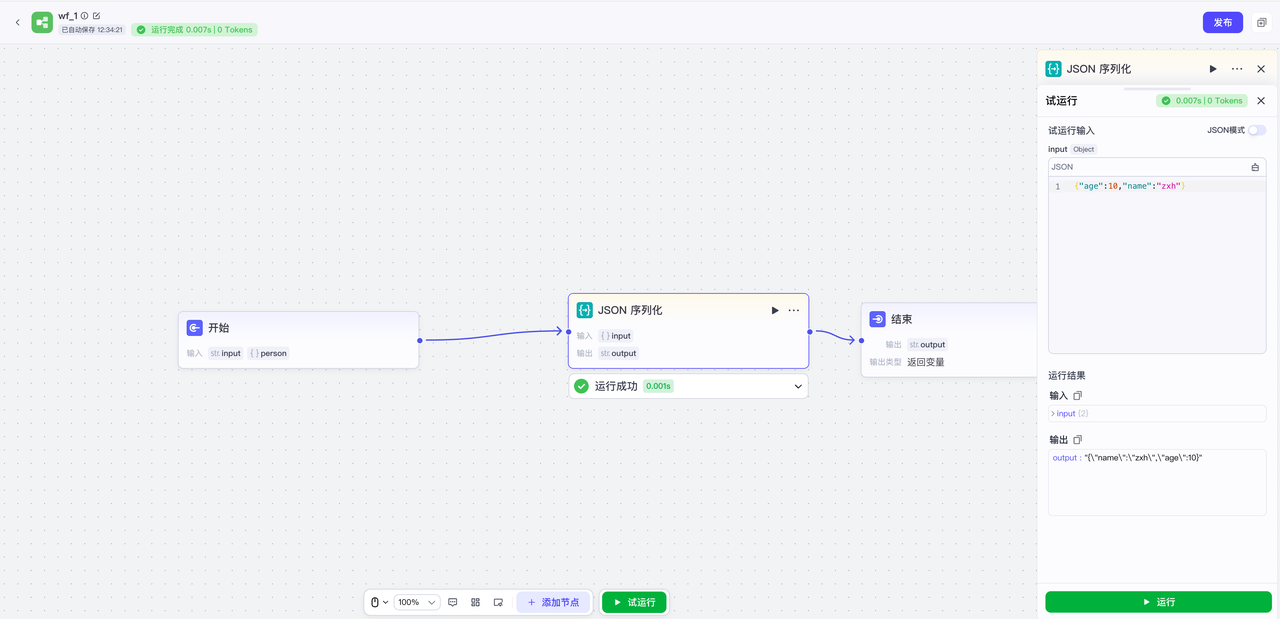Screen dimensions: 1280x619
Task: Click the duplicate-window icon beside 发布
Action: click(1261, 22)
